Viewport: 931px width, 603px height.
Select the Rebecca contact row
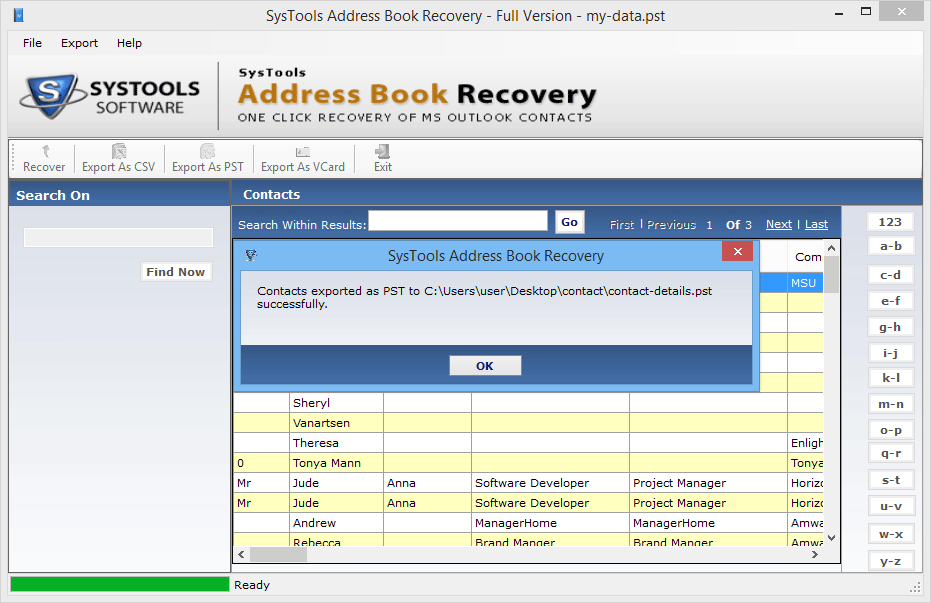(528, 540)
